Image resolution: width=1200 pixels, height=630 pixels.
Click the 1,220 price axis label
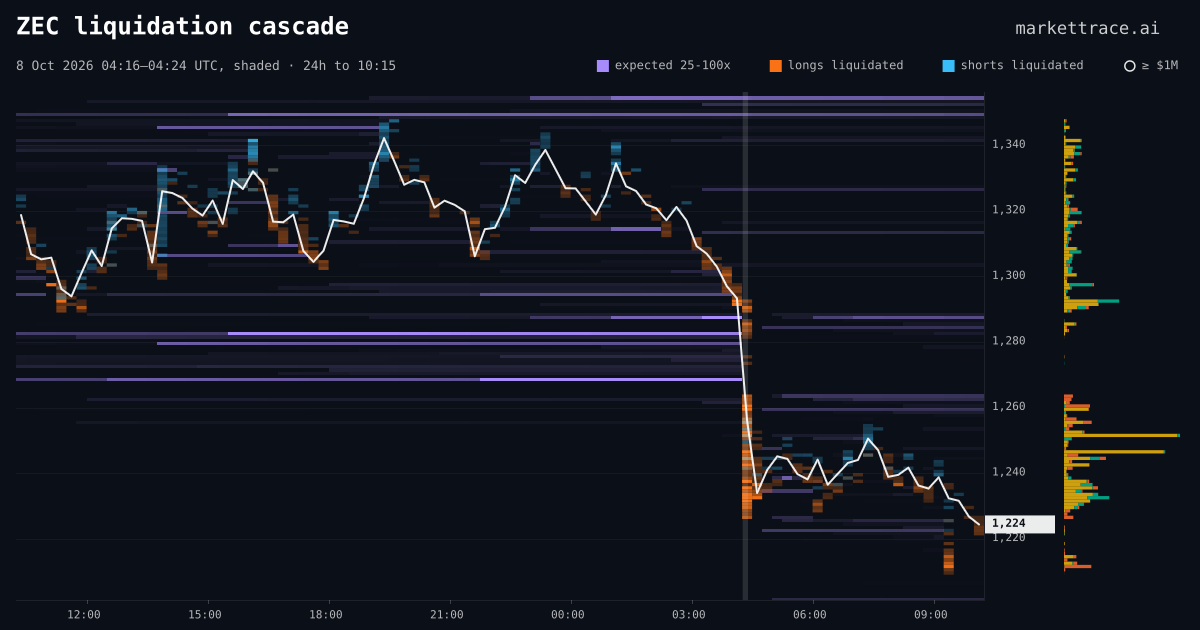[x=1009, y=538]
